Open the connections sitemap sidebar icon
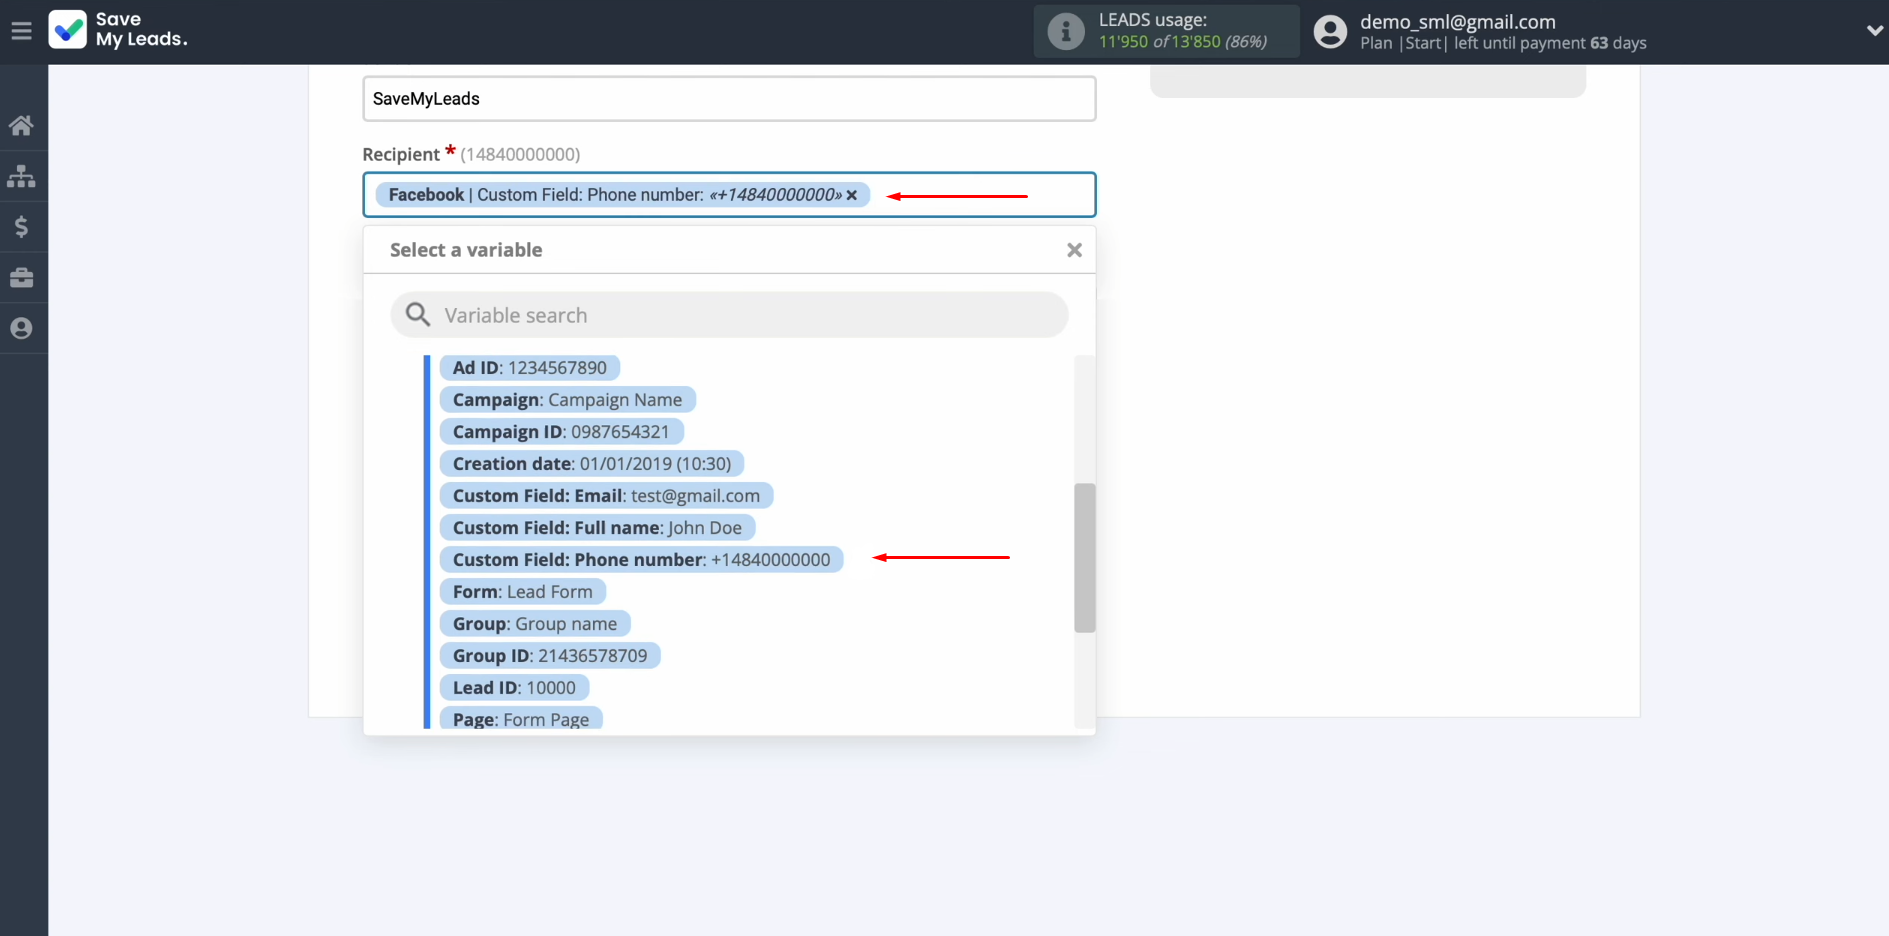Screen dimensions: 1889x936 (x=21, y=177)
